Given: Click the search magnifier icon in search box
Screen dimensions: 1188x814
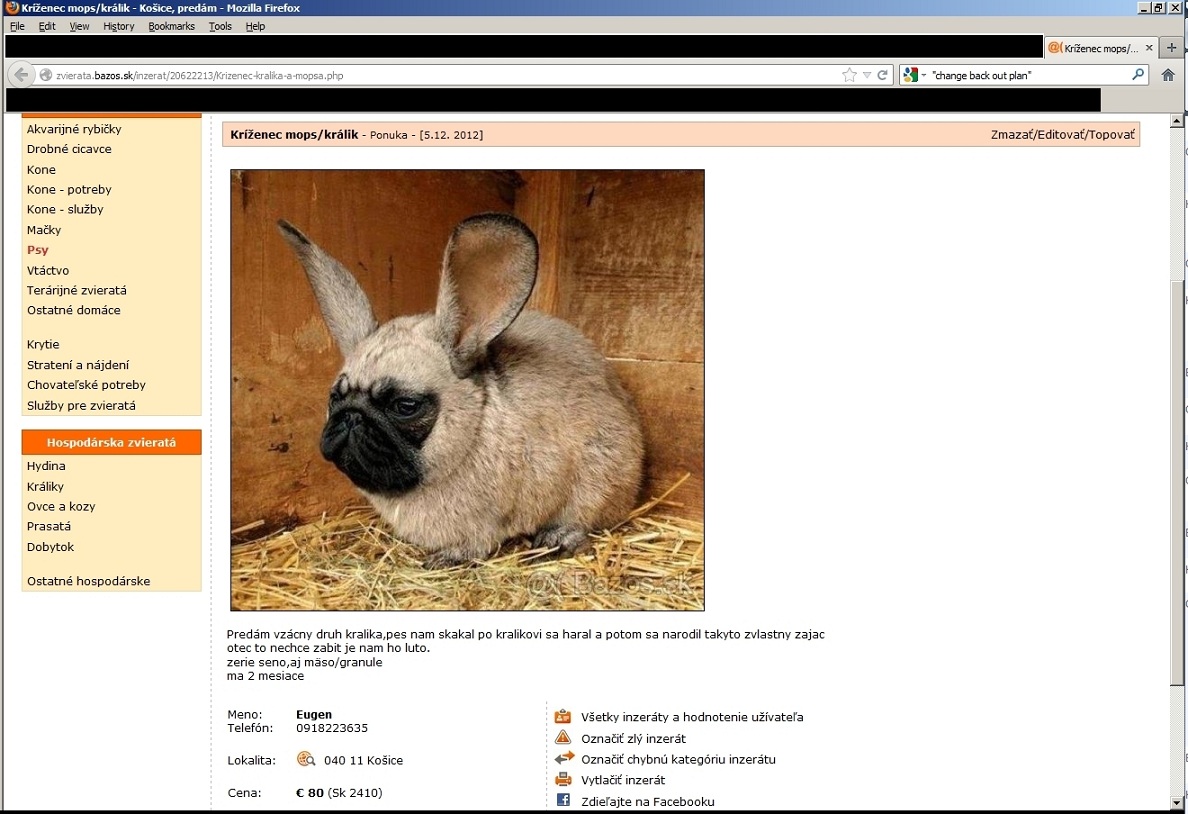Looking at the screenshot, I should point(1137,75).
